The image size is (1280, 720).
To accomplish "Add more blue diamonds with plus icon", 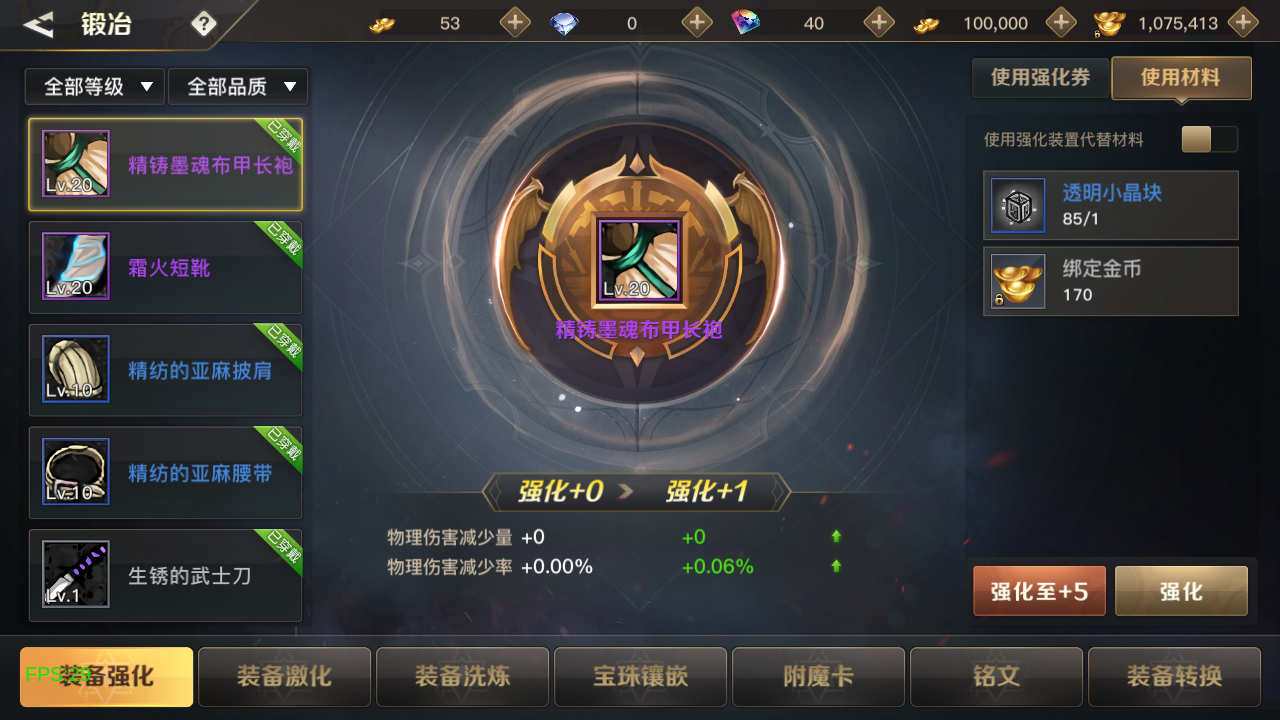I will (x=697, y=22).
